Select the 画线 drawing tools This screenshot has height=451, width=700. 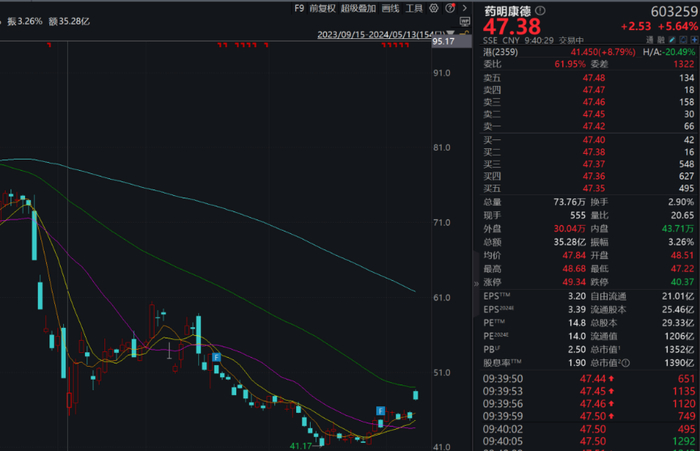click(390, 8)
